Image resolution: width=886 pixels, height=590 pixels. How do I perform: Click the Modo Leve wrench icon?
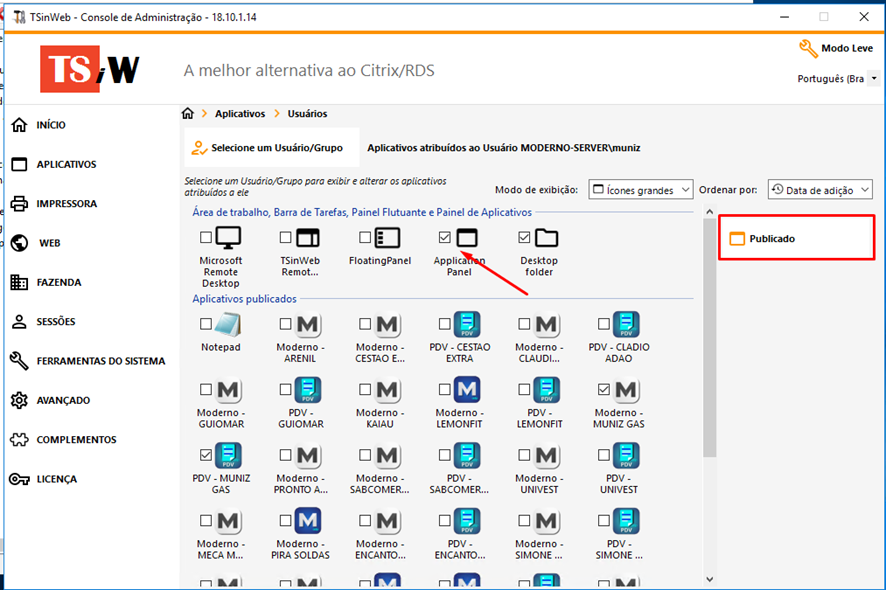[x=808, y=49]
